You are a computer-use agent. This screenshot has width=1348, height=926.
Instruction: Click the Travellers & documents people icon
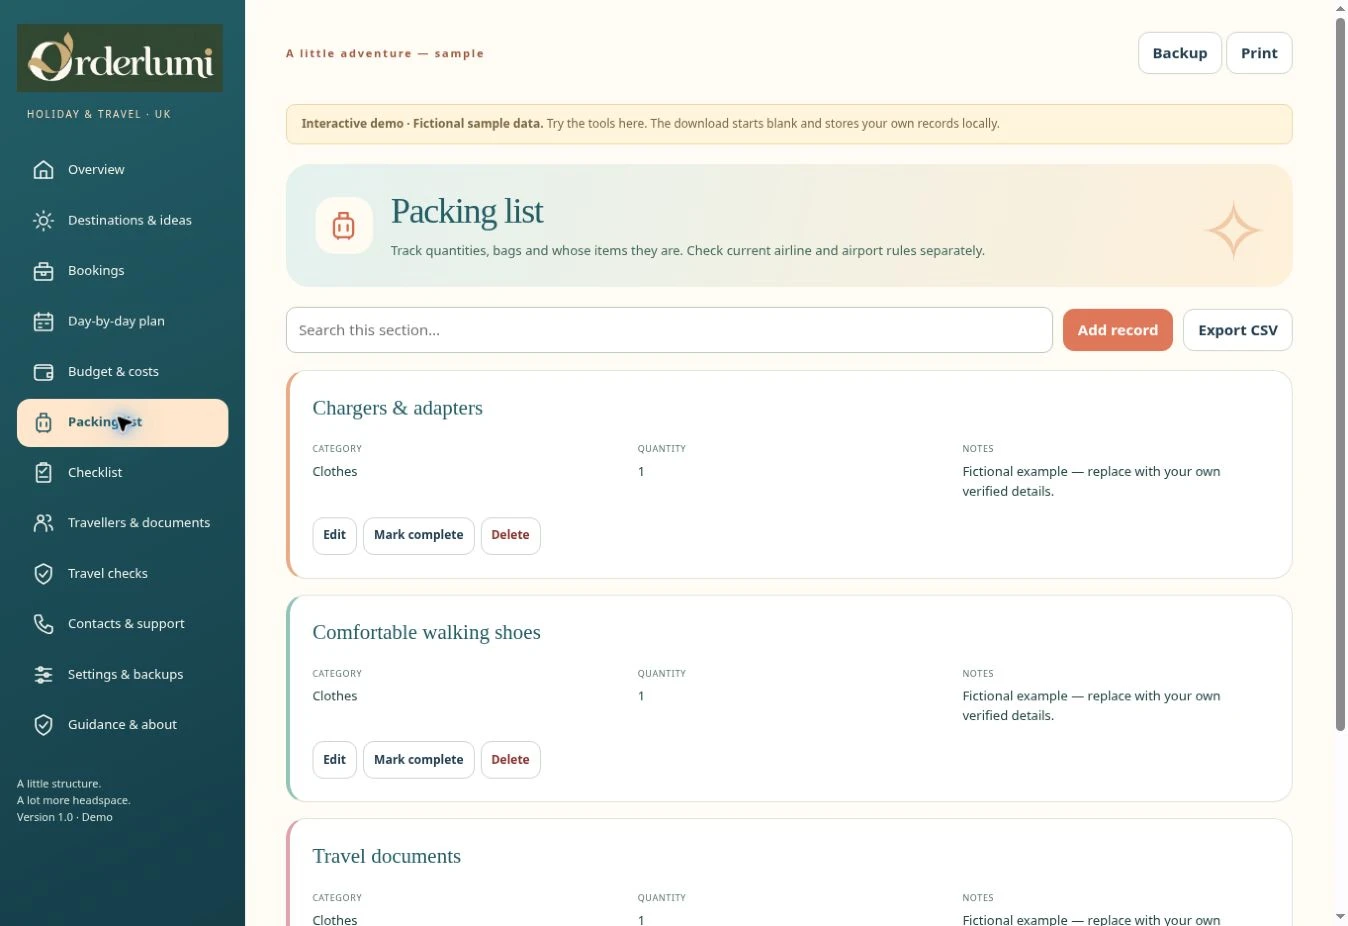[43, 523]
